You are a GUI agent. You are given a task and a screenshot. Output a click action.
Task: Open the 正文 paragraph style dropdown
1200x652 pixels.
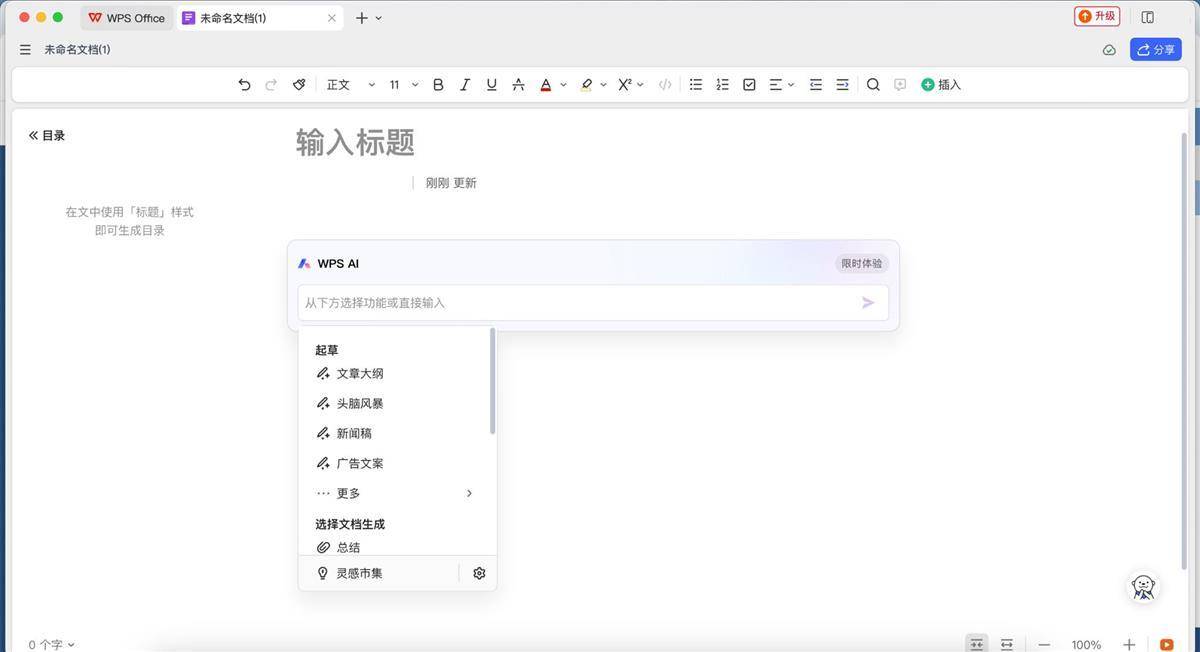[350, 85]
